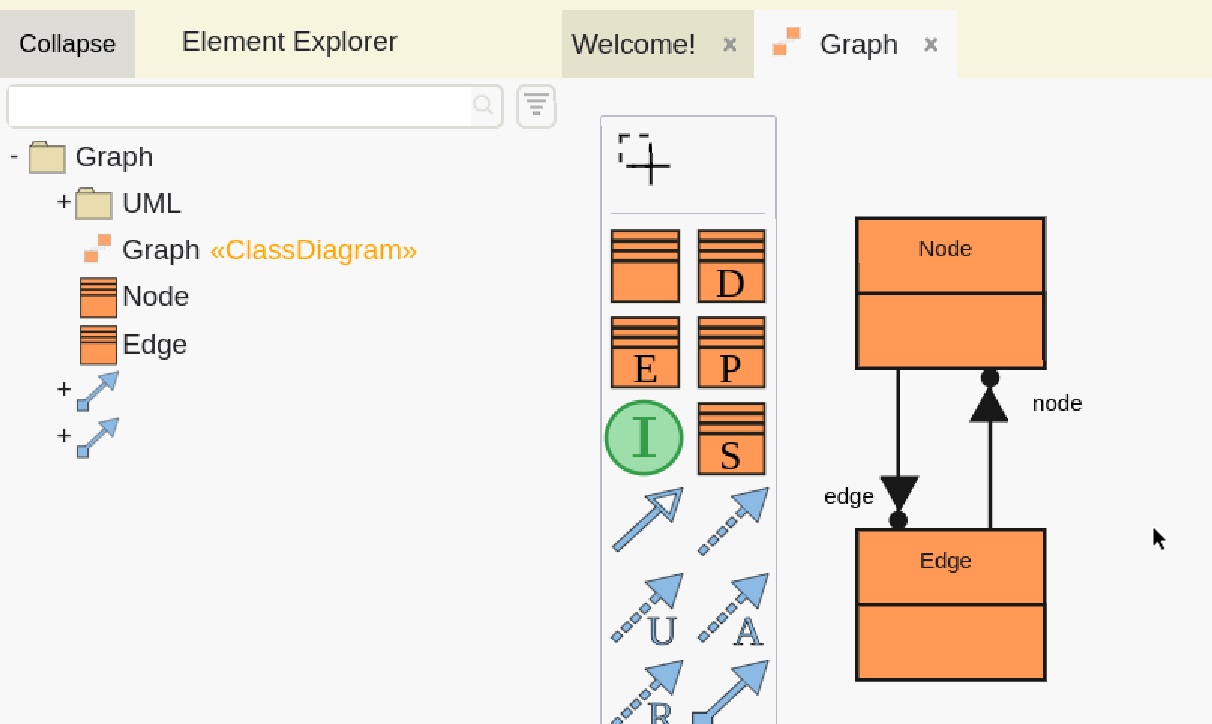Select the Generalization hollow arrow tool
Image resolution: width=1212 pixels, height=724 pixels.
coord(647,519)
